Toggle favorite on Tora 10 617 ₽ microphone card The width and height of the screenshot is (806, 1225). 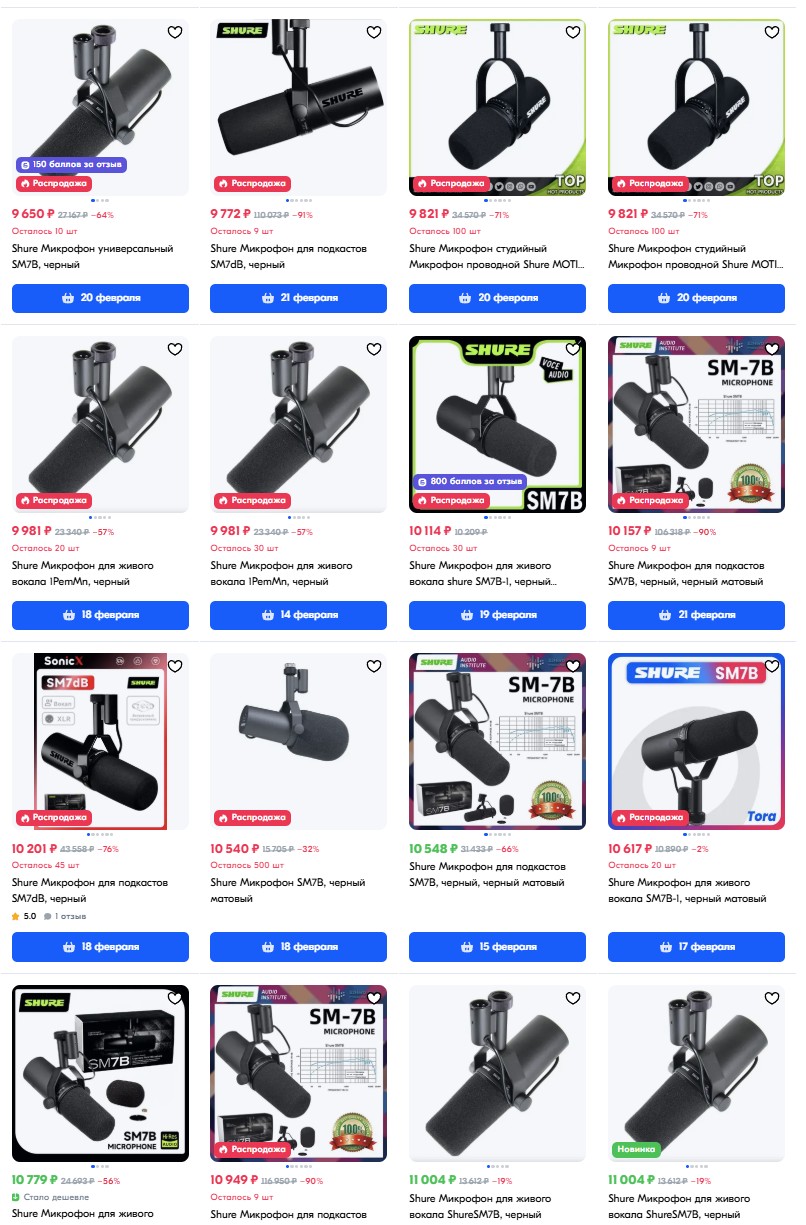(772, 666)
